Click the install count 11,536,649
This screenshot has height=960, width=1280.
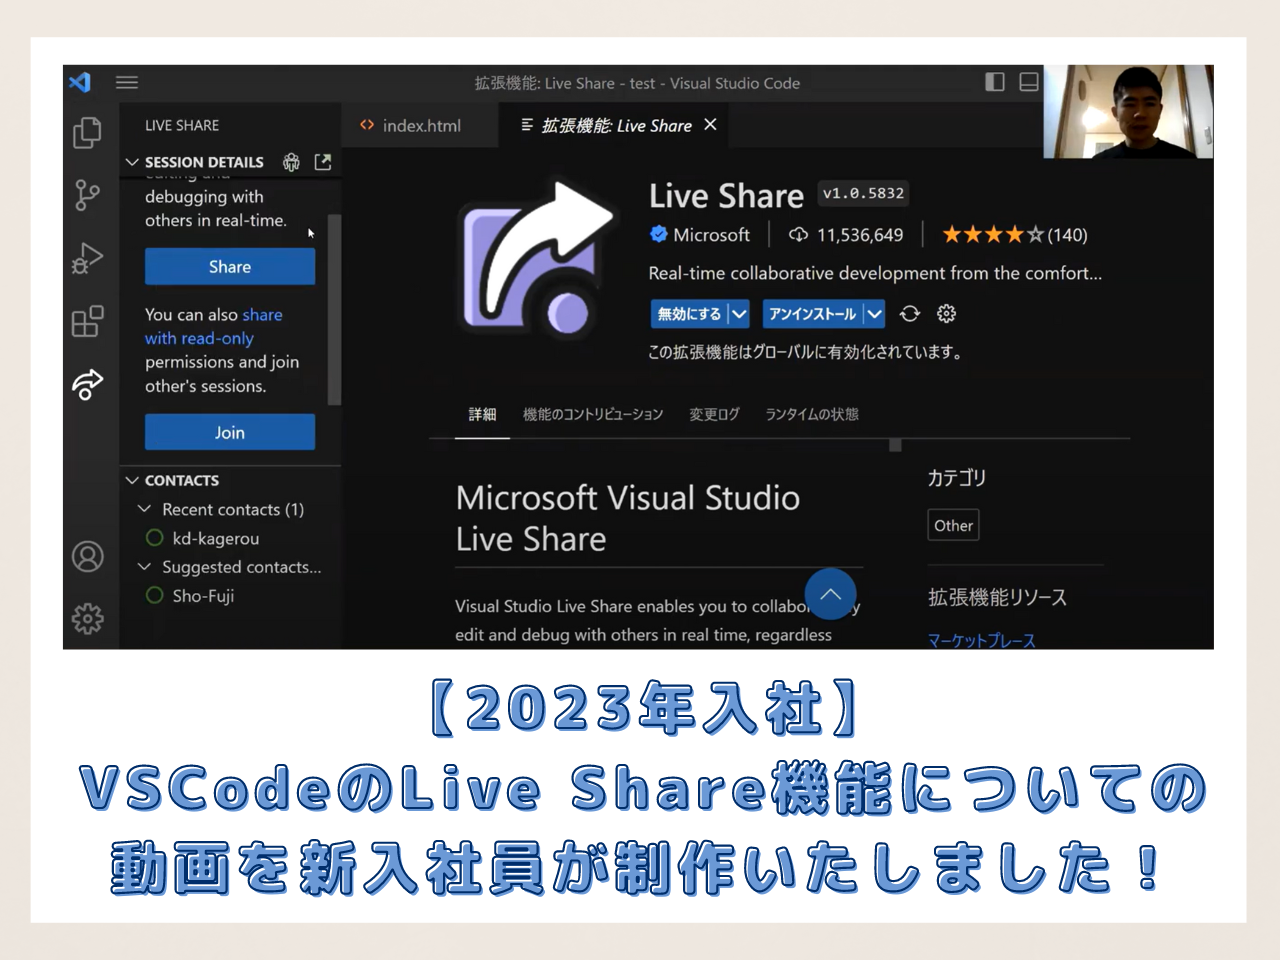coord(860,234)
